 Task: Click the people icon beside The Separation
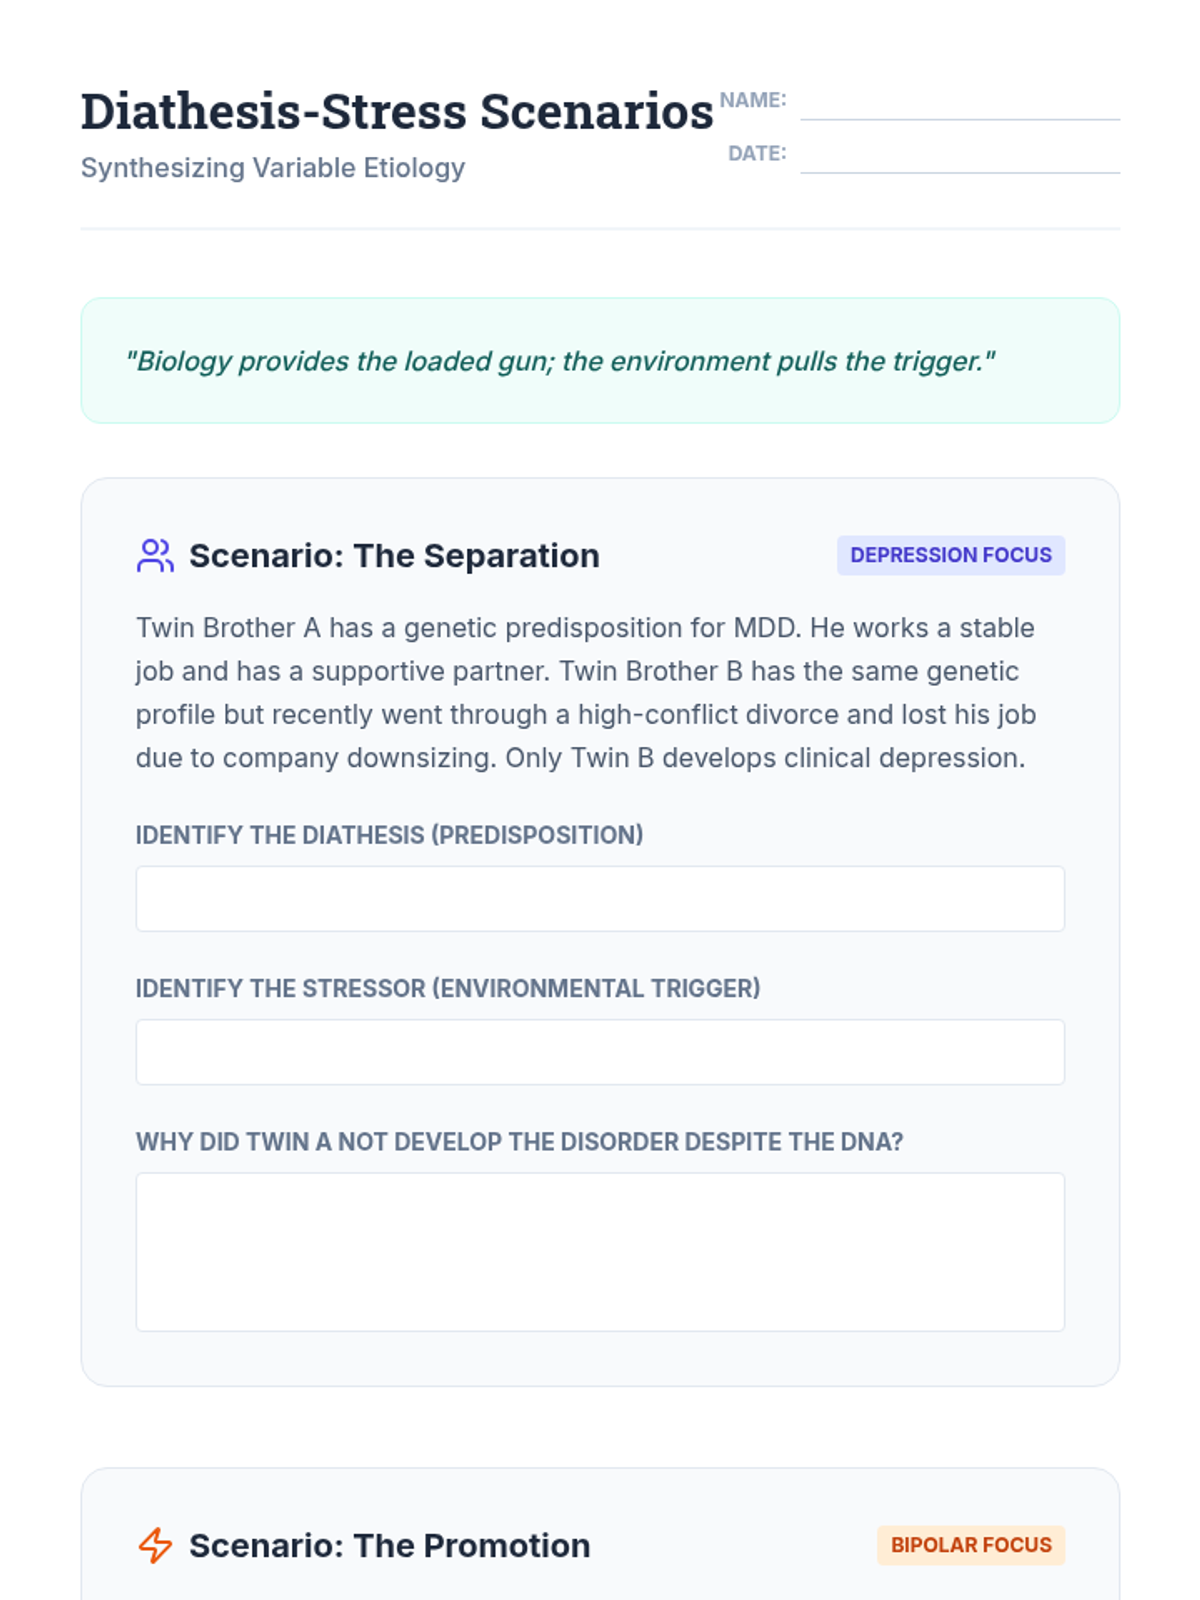(155, 556)
